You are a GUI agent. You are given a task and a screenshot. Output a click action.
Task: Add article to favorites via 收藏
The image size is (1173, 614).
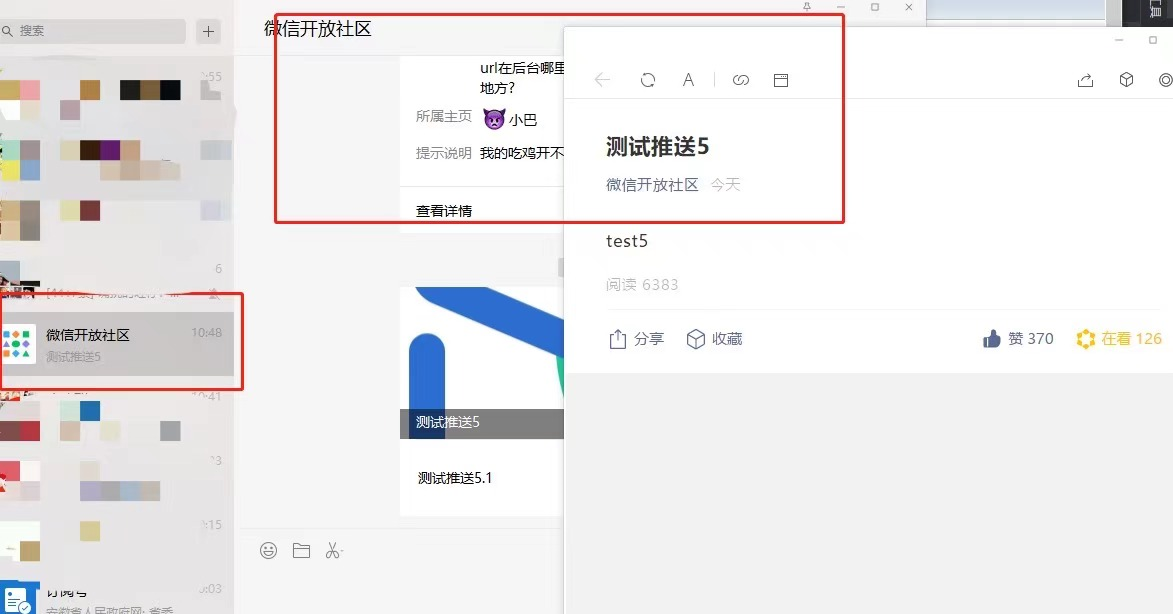point(714,339)
